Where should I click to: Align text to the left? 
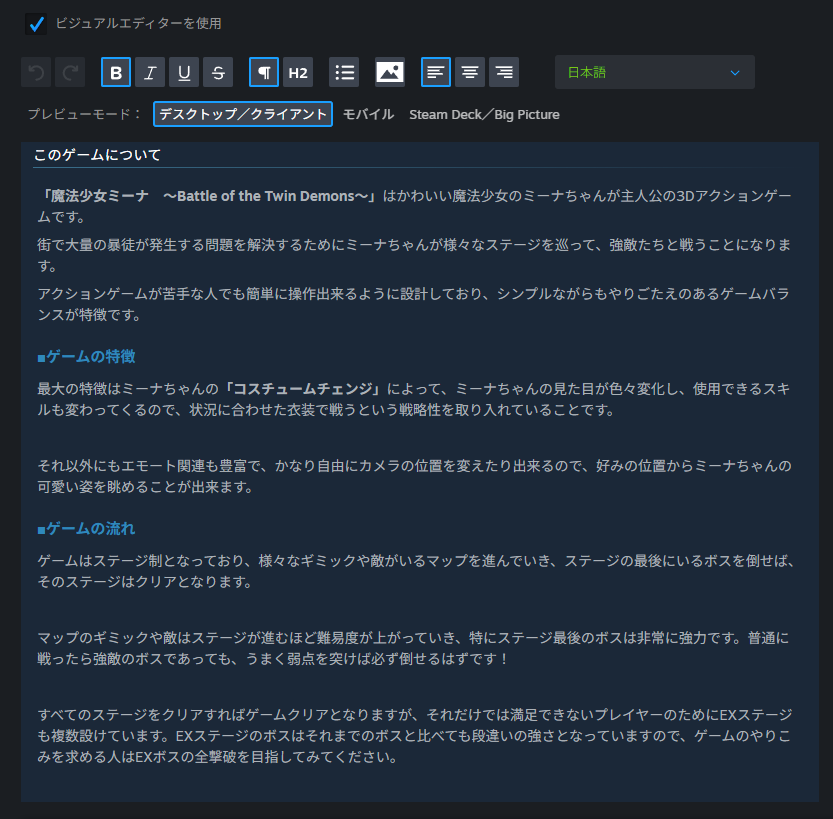(x=436, y=72)
